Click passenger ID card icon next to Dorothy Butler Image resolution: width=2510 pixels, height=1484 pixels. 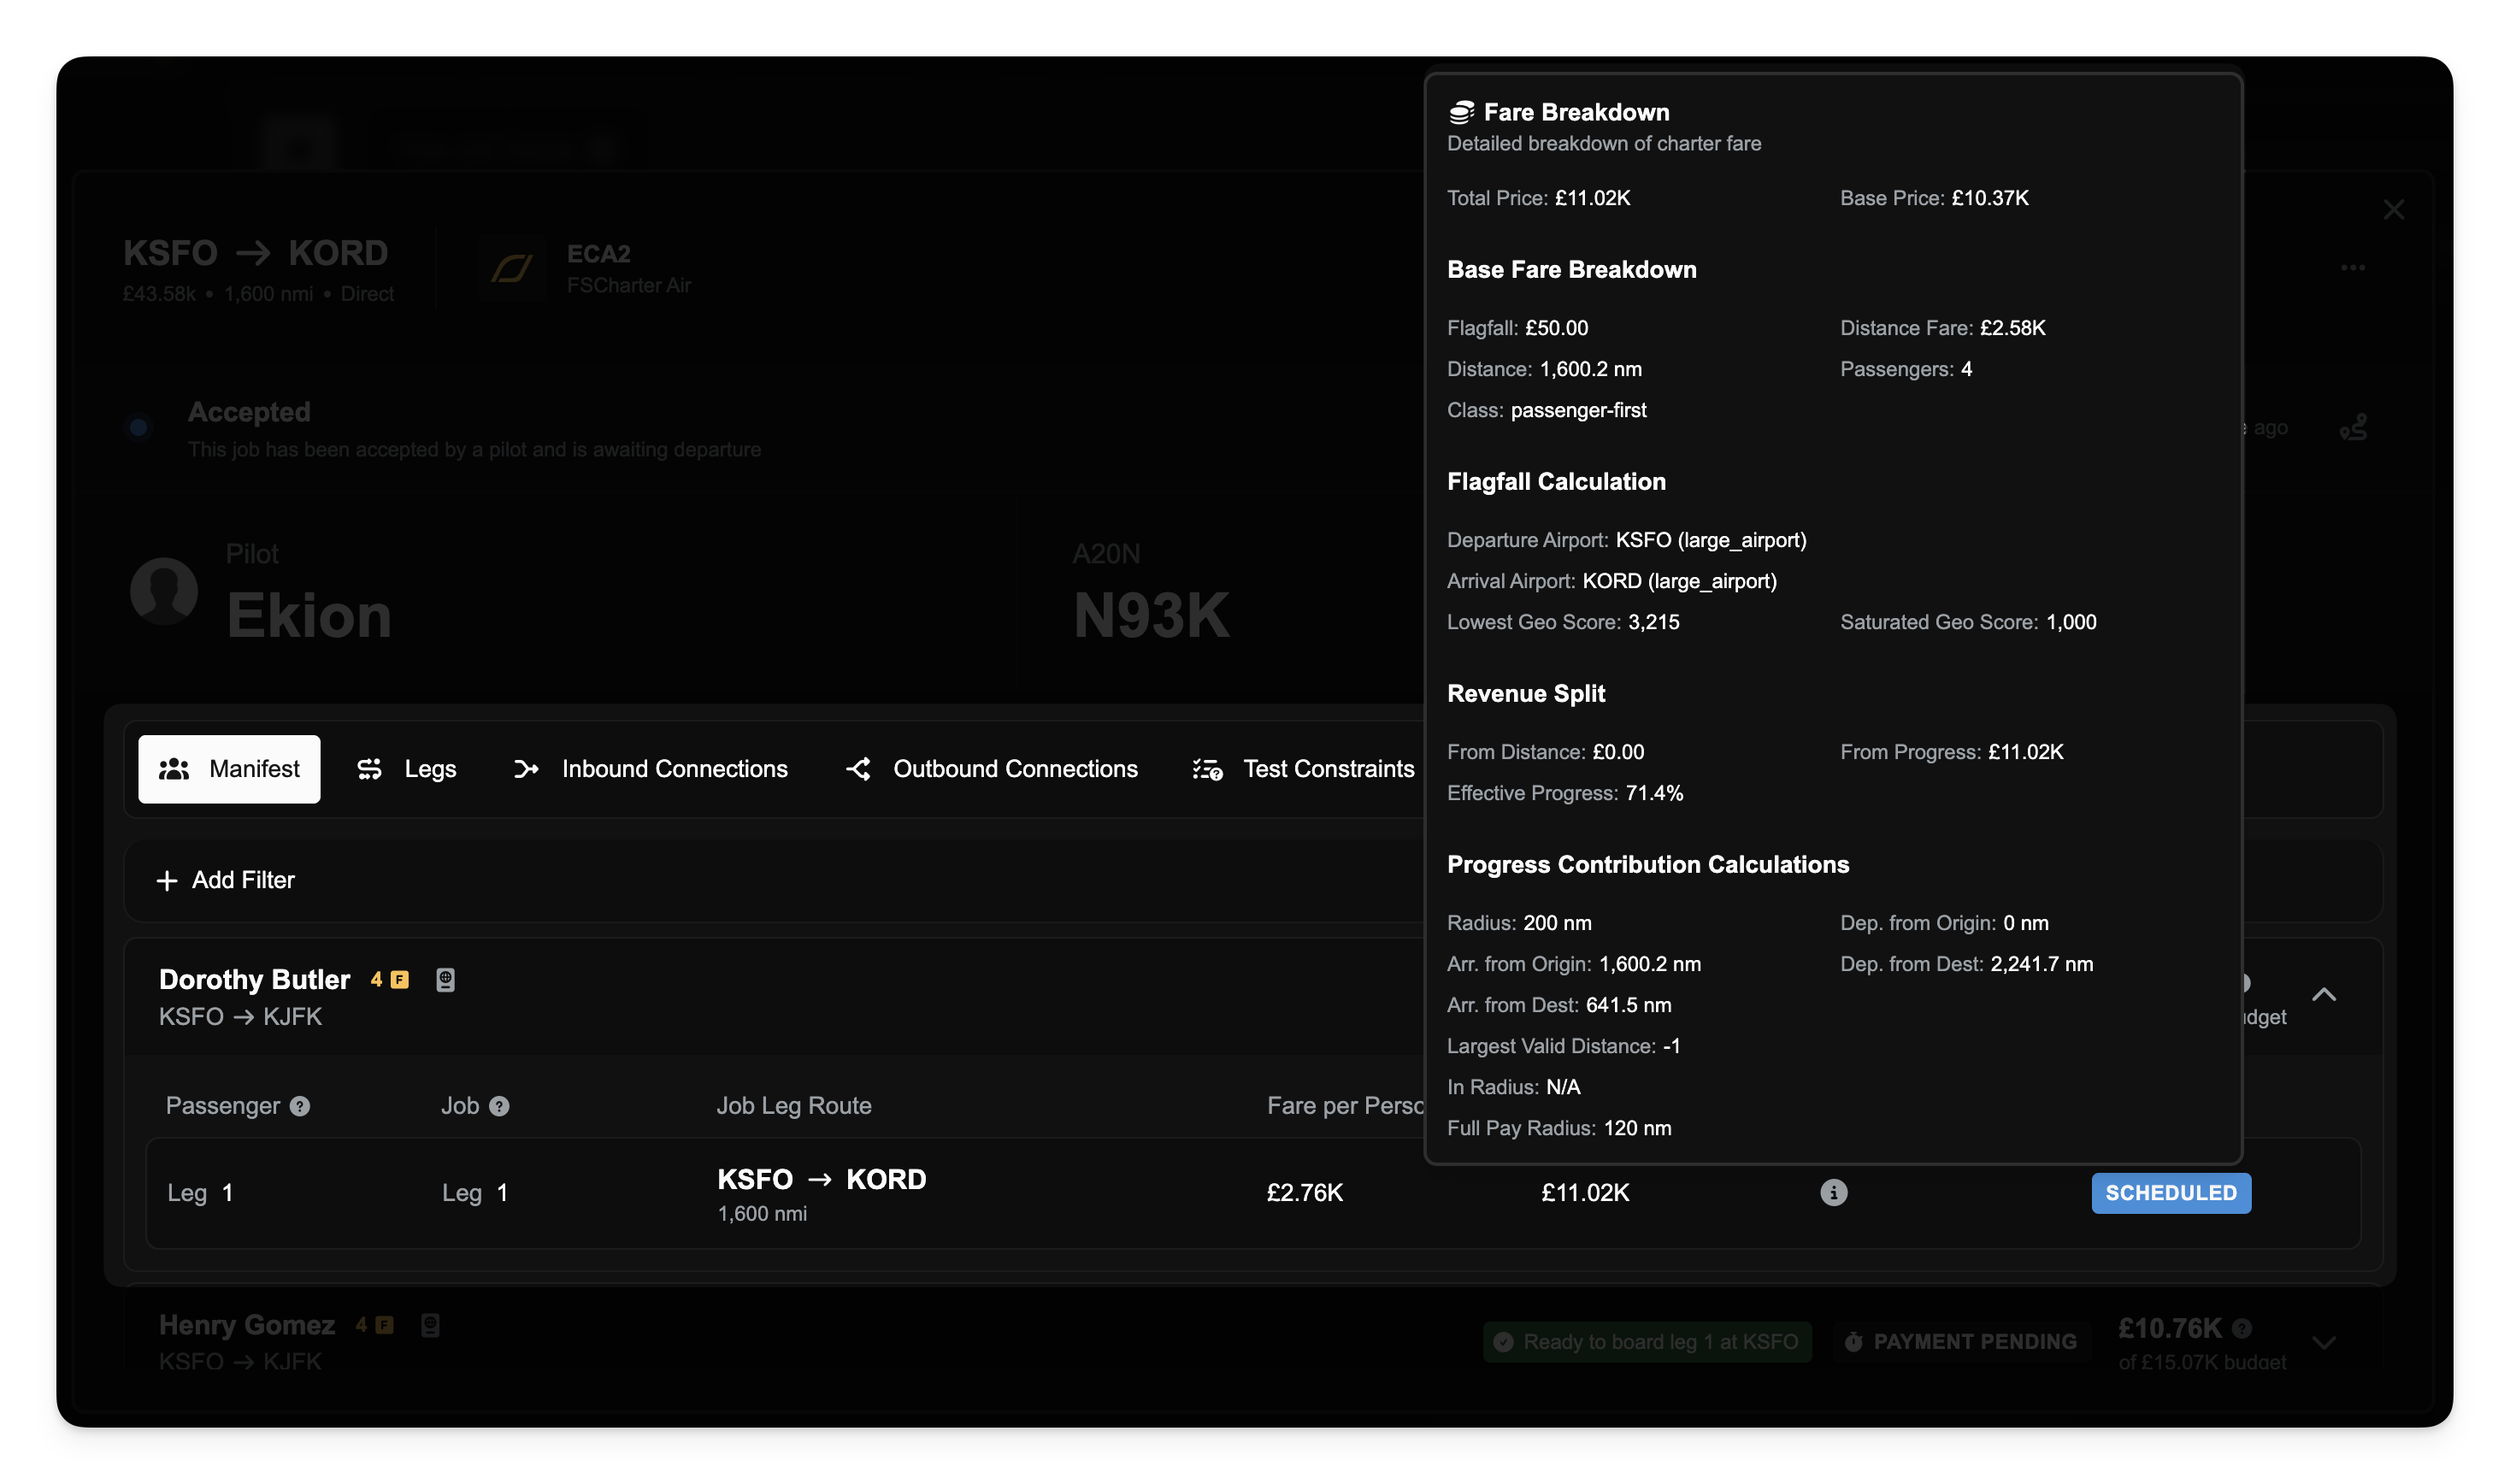pos(446,980)
